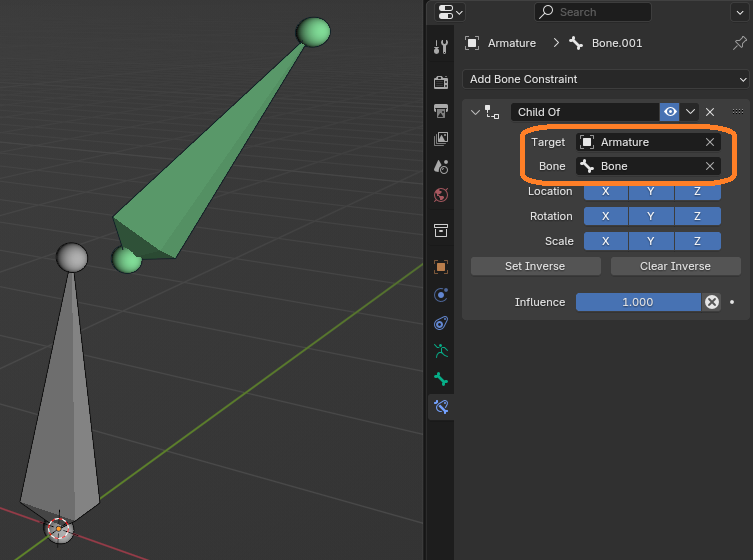
Task: Clear the Target Armature object
Action: point(710,142)
